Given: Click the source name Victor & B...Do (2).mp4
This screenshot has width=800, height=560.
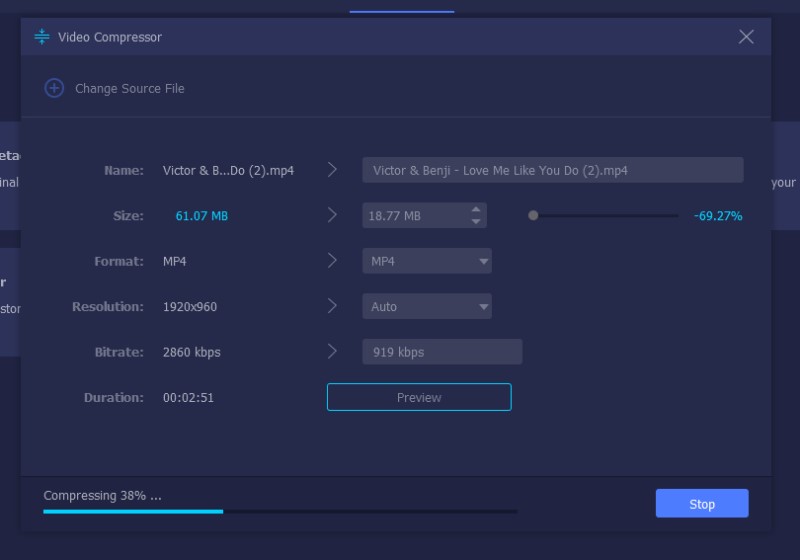Looking at the screenshot, I should coord(228,171).
